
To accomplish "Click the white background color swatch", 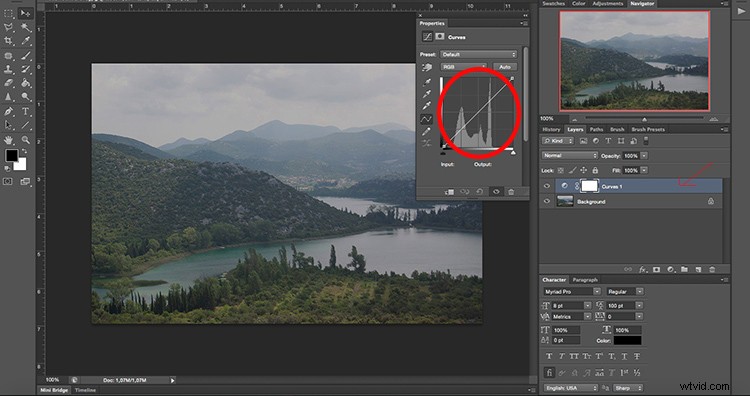I will point(22,165).
